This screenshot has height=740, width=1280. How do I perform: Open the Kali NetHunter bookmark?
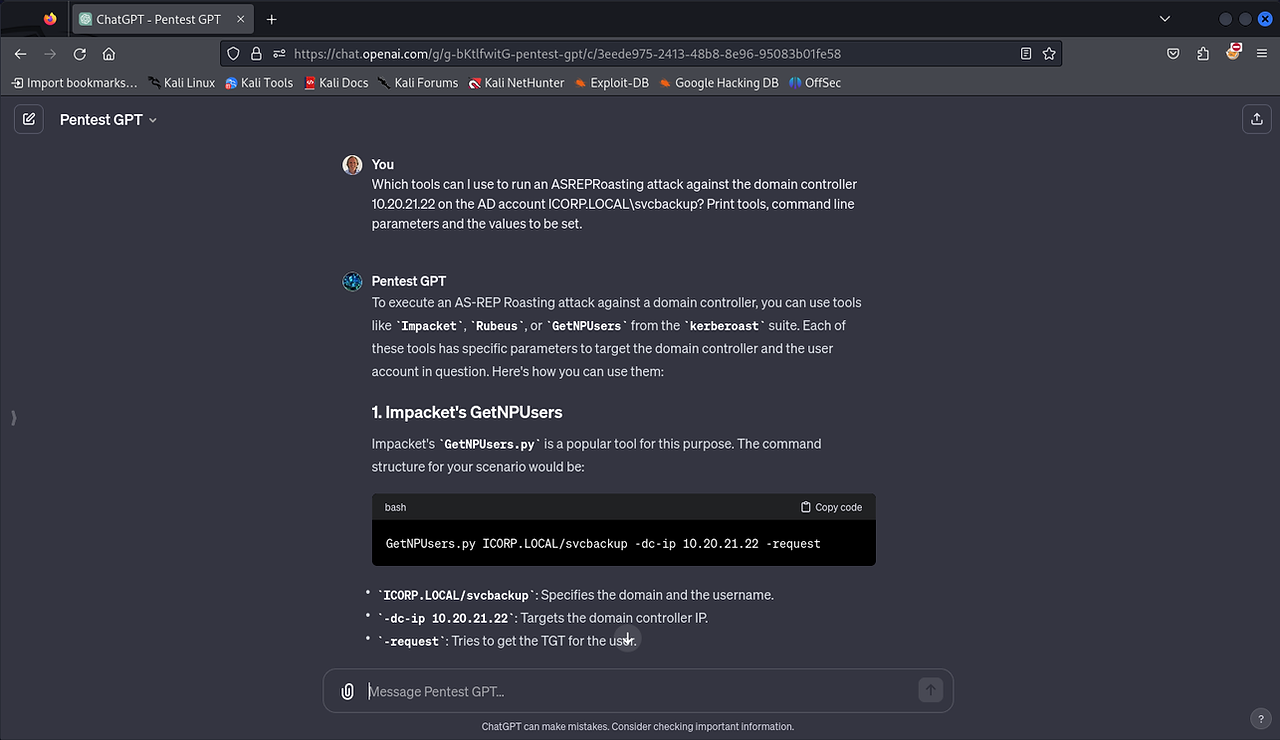click(517, 83)
